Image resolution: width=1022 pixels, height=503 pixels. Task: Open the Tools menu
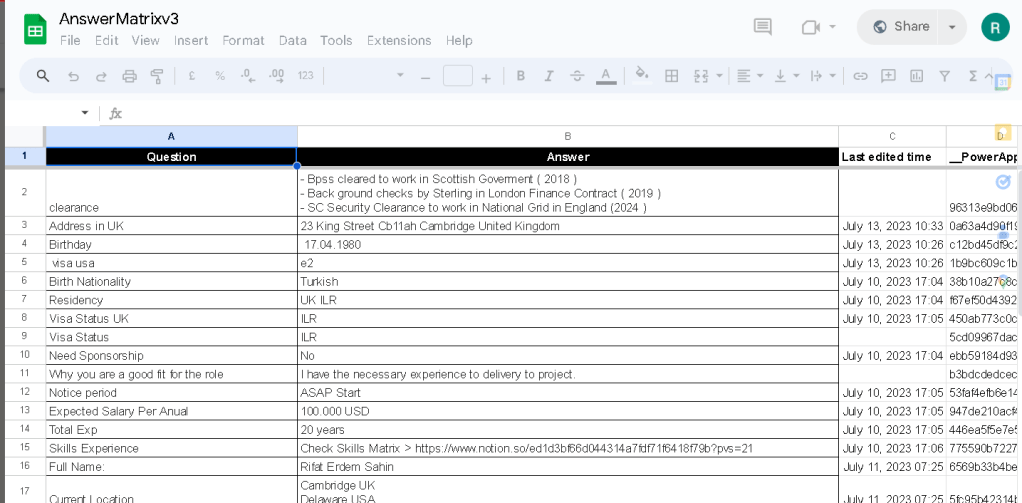(336, 40)
